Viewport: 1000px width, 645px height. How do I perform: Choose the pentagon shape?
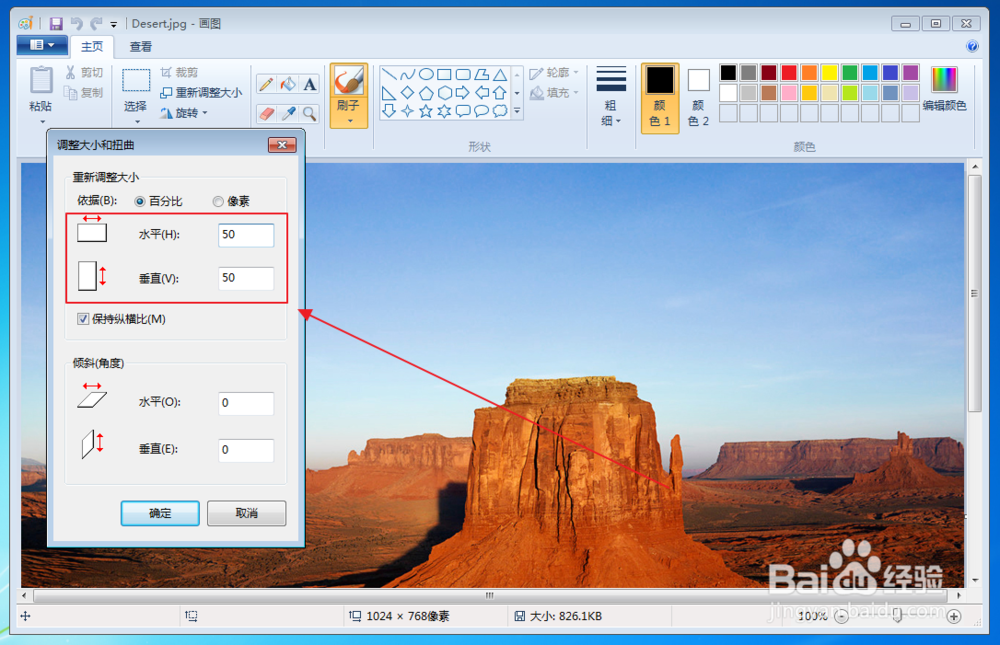click(x=426, y=93)
